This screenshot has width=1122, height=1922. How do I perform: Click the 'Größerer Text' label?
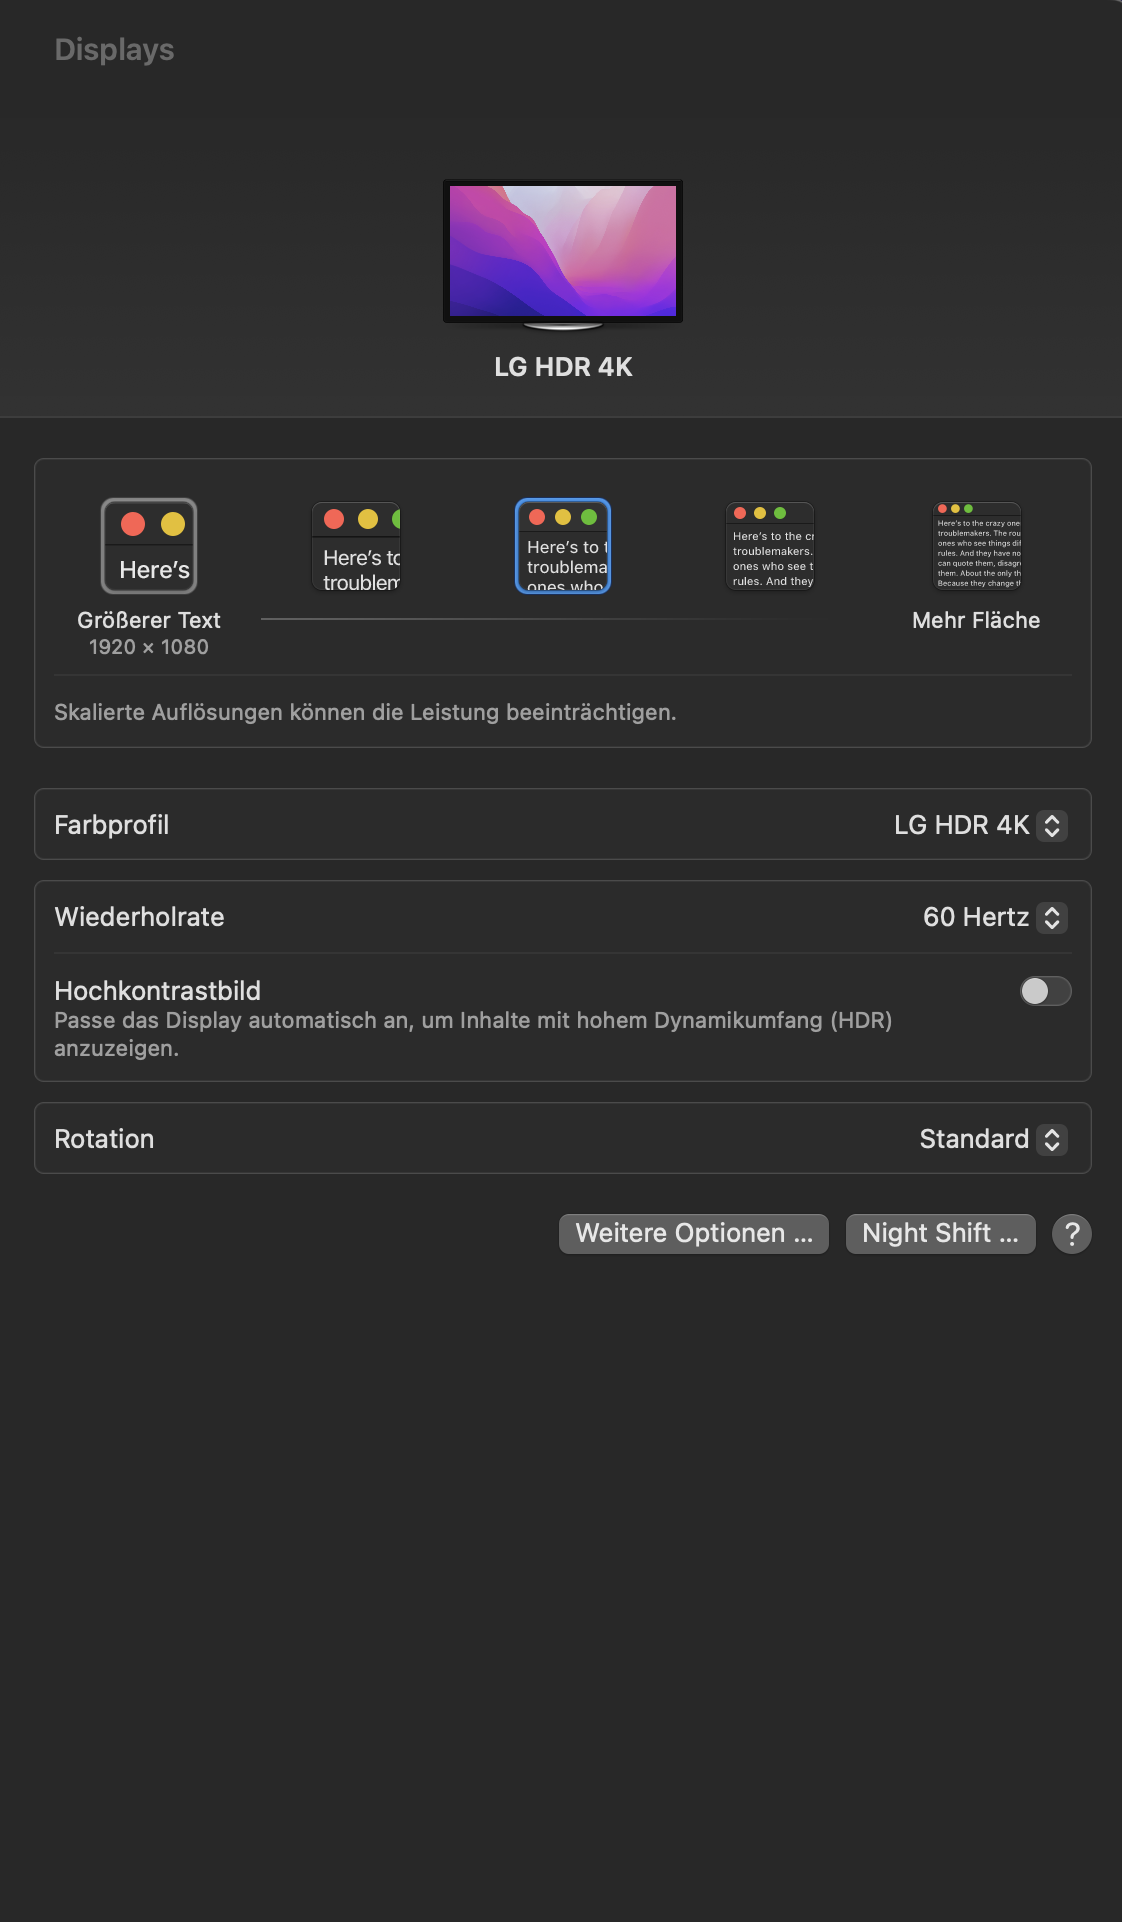[x=149, y=620]
